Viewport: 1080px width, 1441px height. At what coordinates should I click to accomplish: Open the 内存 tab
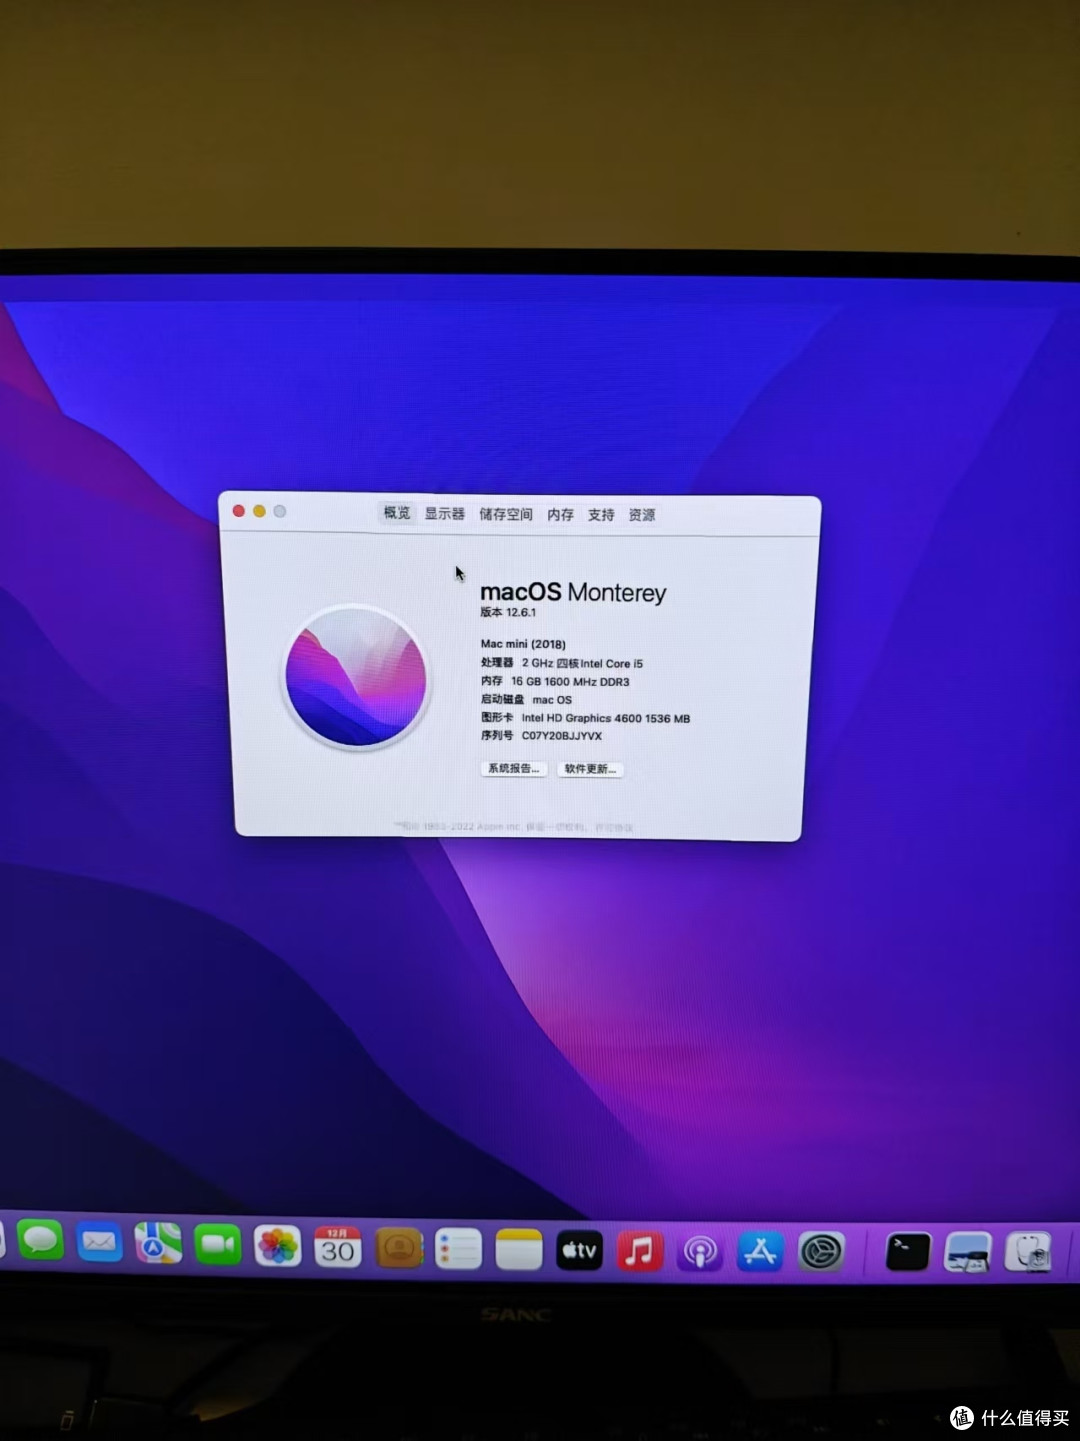click(561, 515)
